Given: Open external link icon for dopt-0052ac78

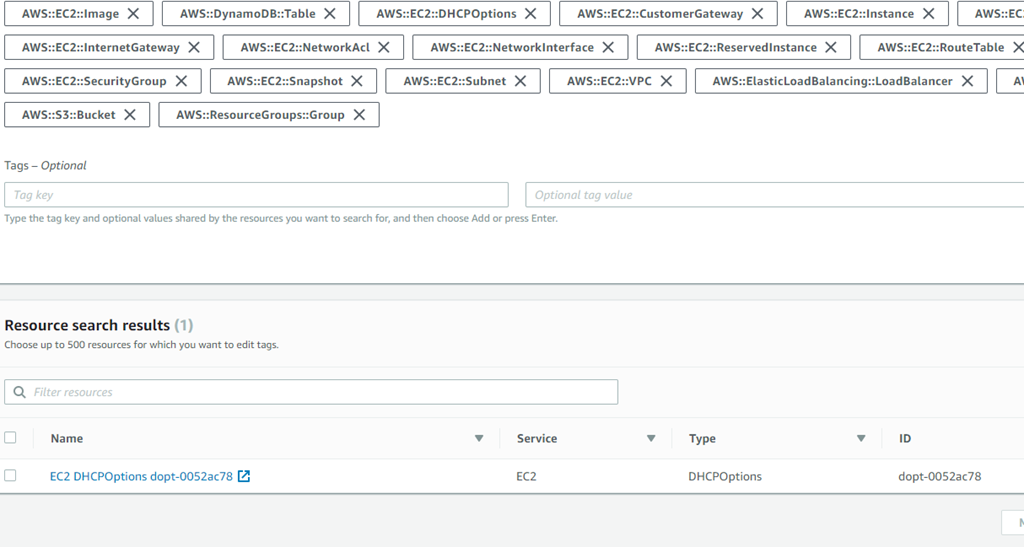Looking at the screenshot, I should pos(244,477).
